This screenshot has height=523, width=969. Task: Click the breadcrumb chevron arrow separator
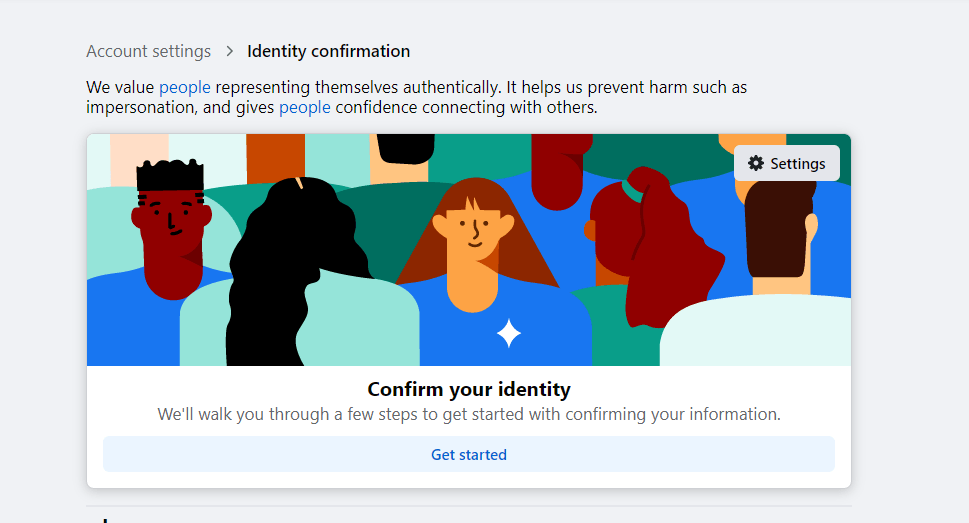230,51
